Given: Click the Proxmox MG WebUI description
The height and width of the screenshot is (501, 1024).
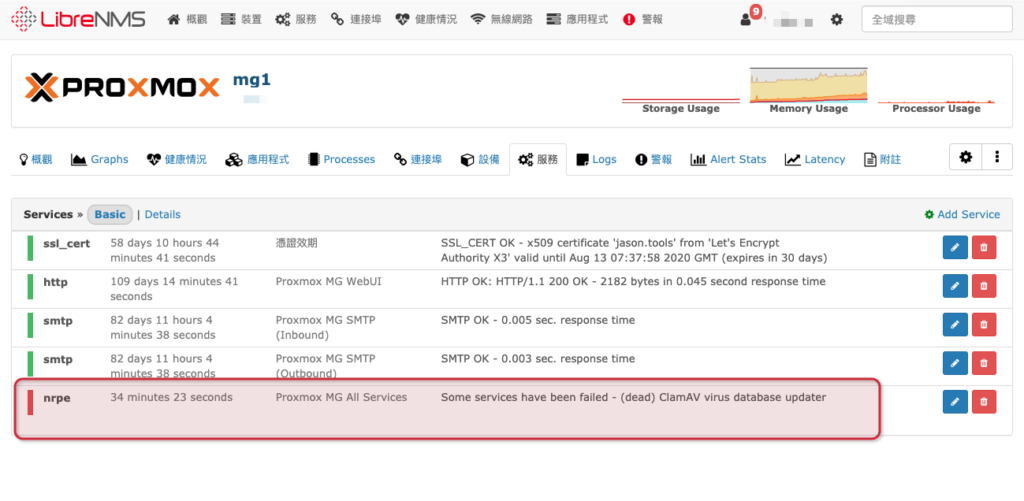Looking at the screenshot, I should click(x=328, y=282).
